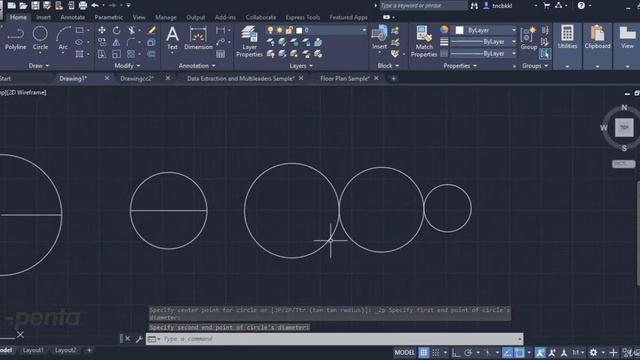This screenshot has width=640, height=360.
Task: Toggle layer lock icon in layer dropdown
Action: click(289, 30)
